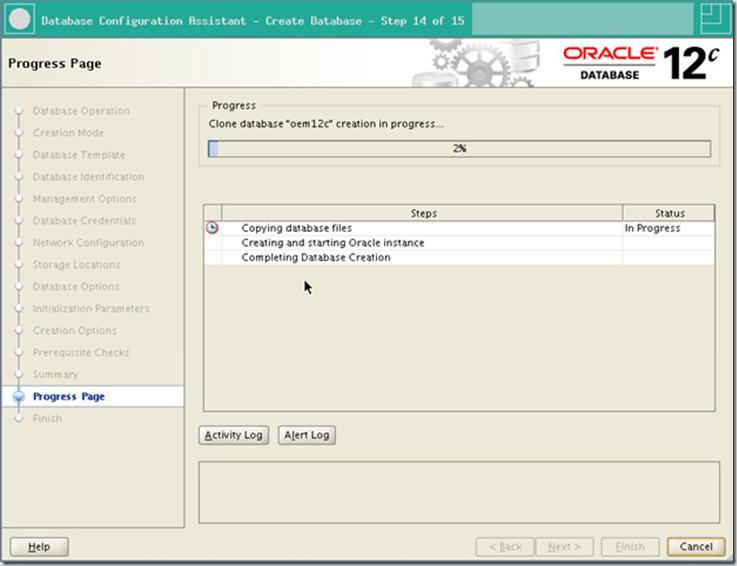Click the Status column header

[x=669, y=213]
